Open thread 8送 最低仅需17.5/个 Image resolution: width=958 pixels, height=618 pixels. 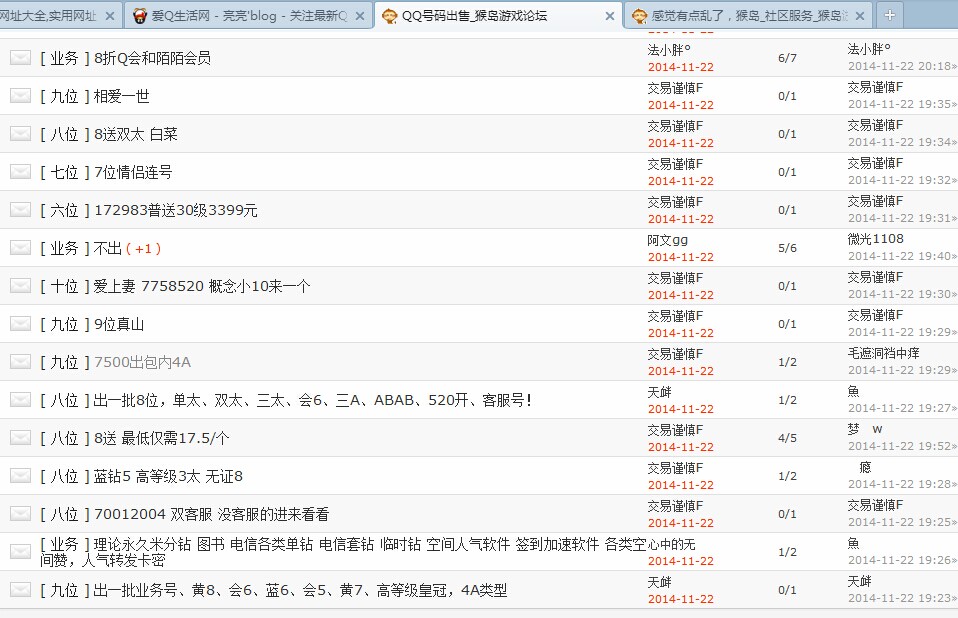[162, 438]
